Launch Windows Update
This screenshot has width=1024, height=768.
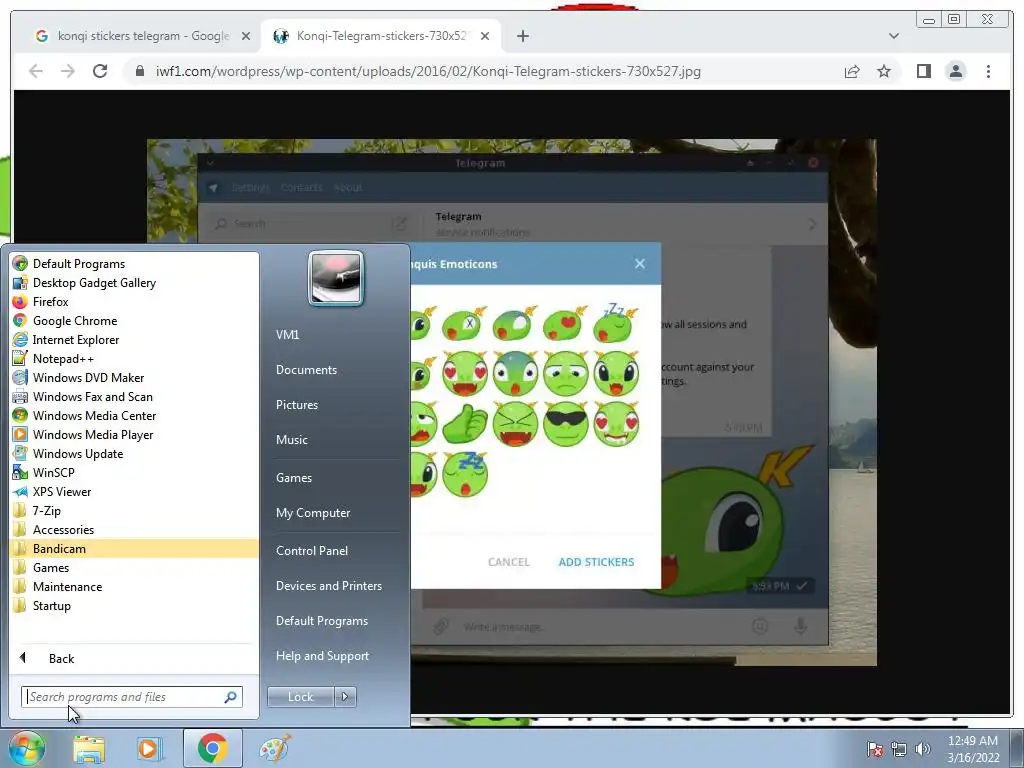coord(78,453)
